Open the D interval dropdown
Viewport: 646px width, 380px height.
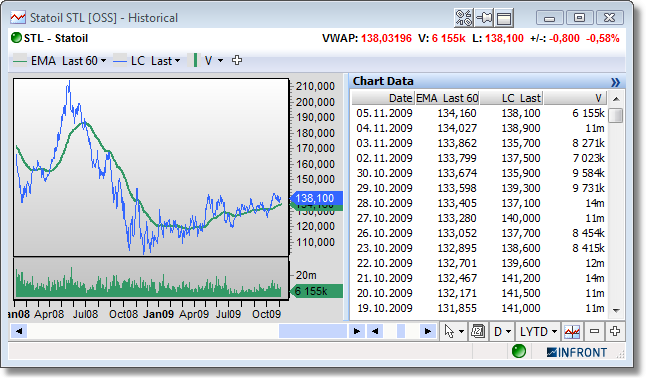[x=502, y=331]
